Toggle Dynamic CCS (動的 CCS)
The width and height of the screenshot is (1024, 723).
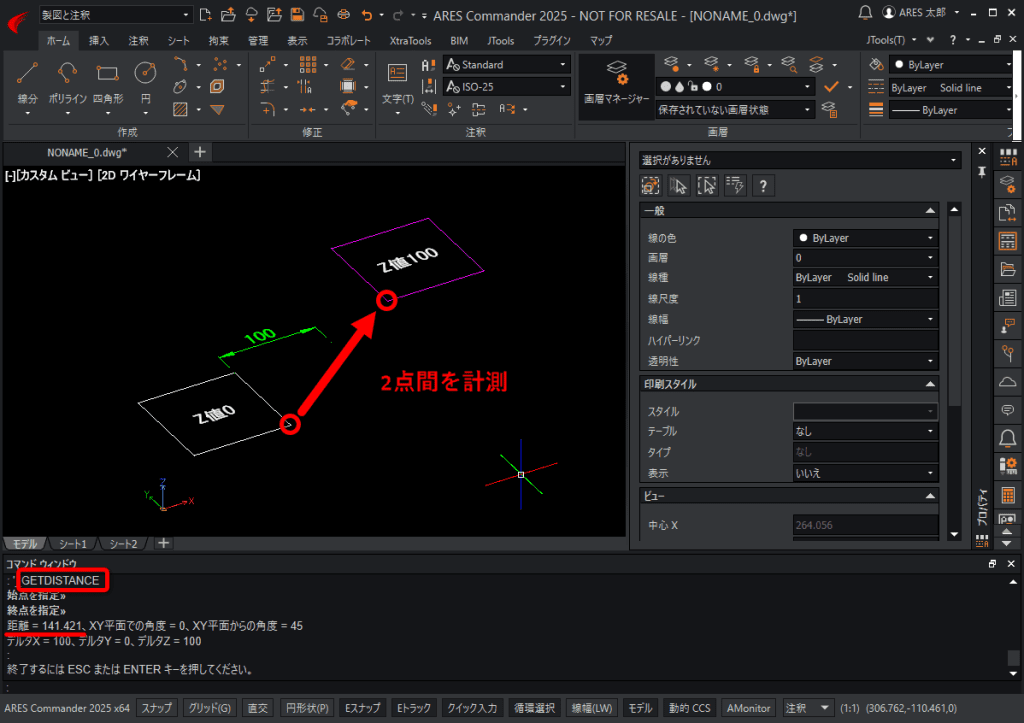(x=690, y=708)
